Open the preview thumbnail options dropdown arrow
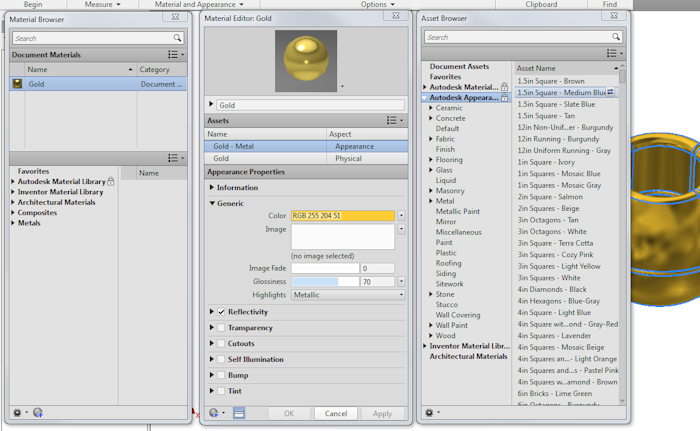Image resolution: width=700 pixels, height=431 pixels. pos(342,86)
